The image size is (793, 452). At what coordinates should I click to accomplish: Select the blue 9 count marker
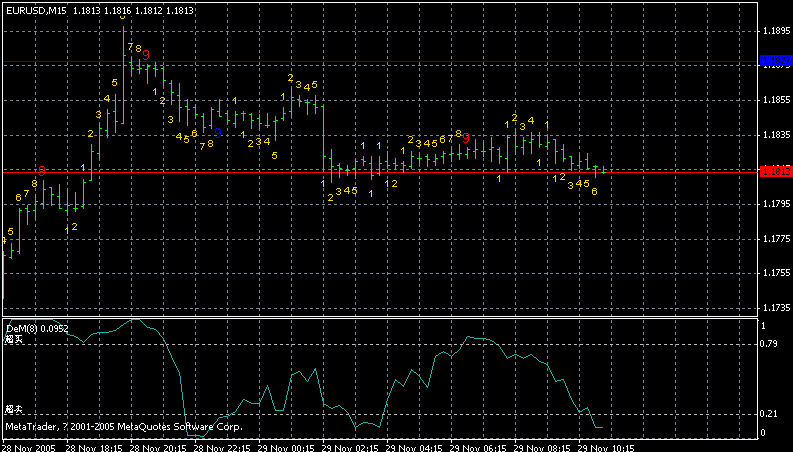[x=219, y=132]
